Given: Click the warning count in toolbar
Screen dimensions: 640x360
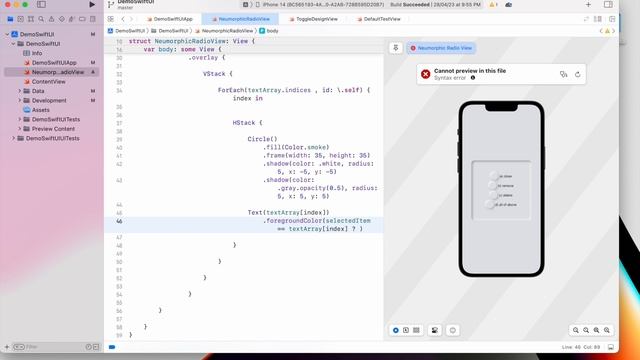Looking at the screenshot, I should (x=493, y=4).
